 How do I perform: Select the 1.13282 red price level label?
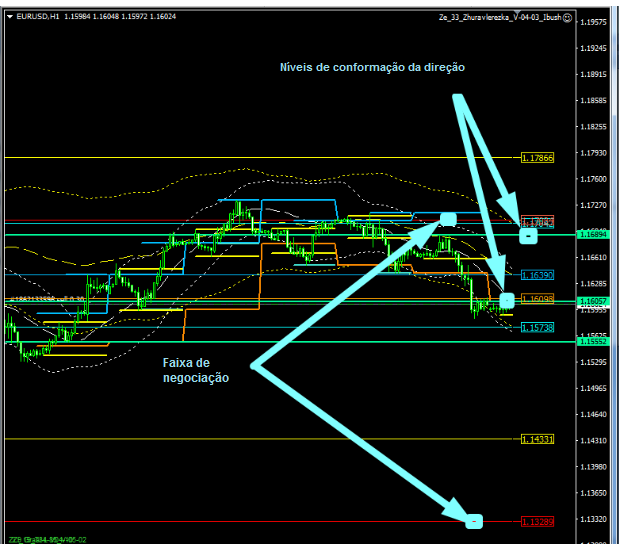(537, 521)
